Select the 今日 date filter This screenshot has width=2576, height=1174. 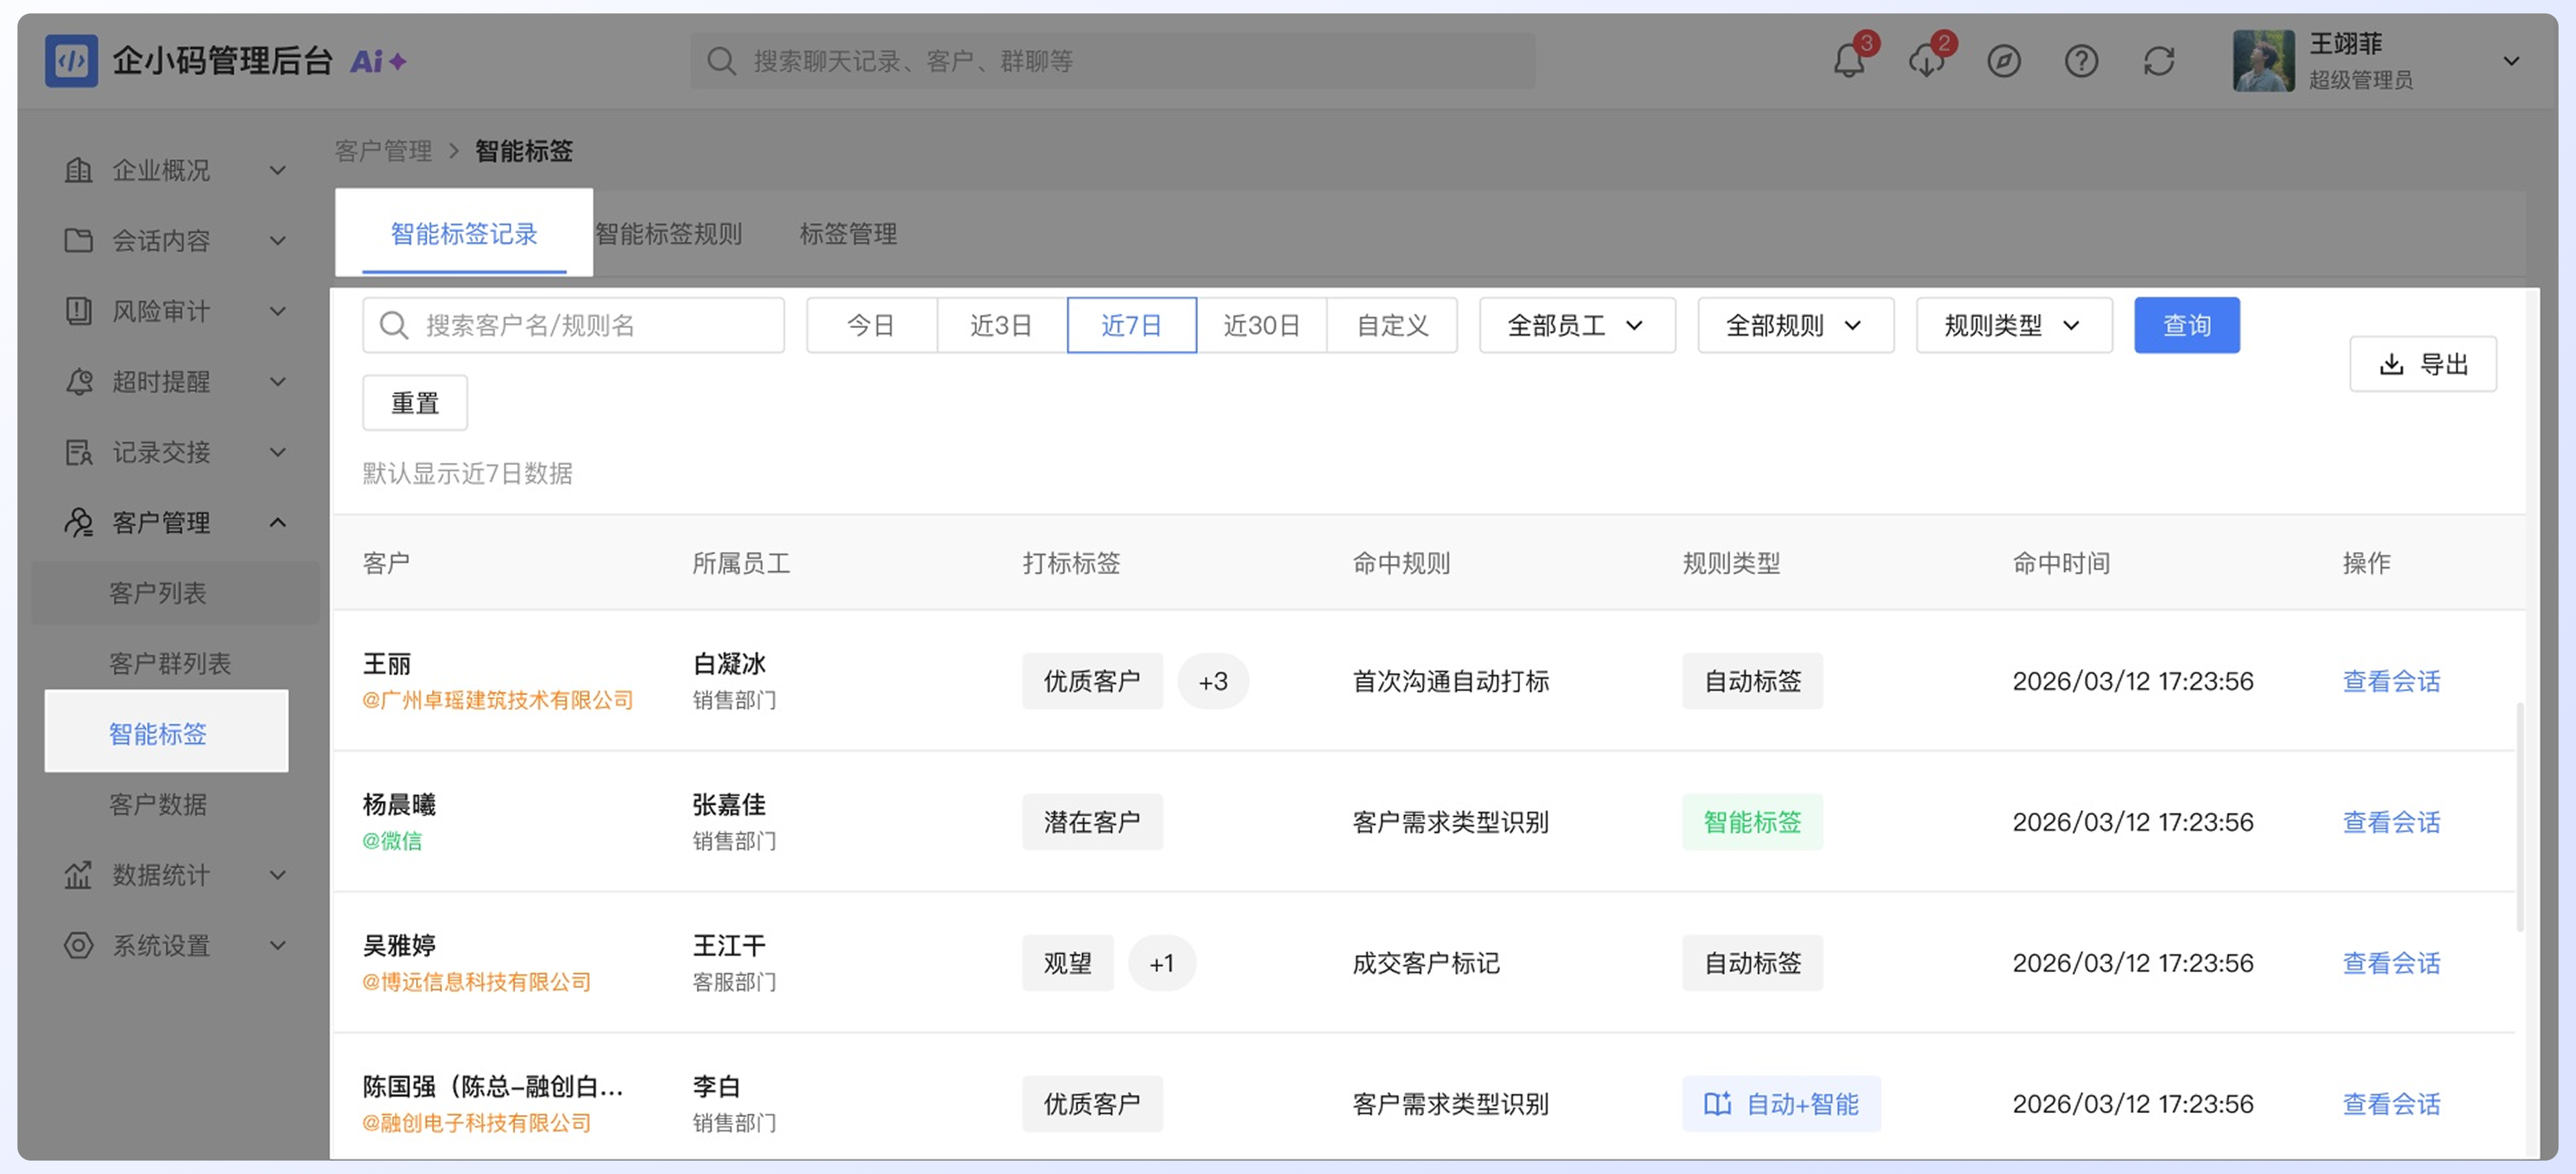871,325
